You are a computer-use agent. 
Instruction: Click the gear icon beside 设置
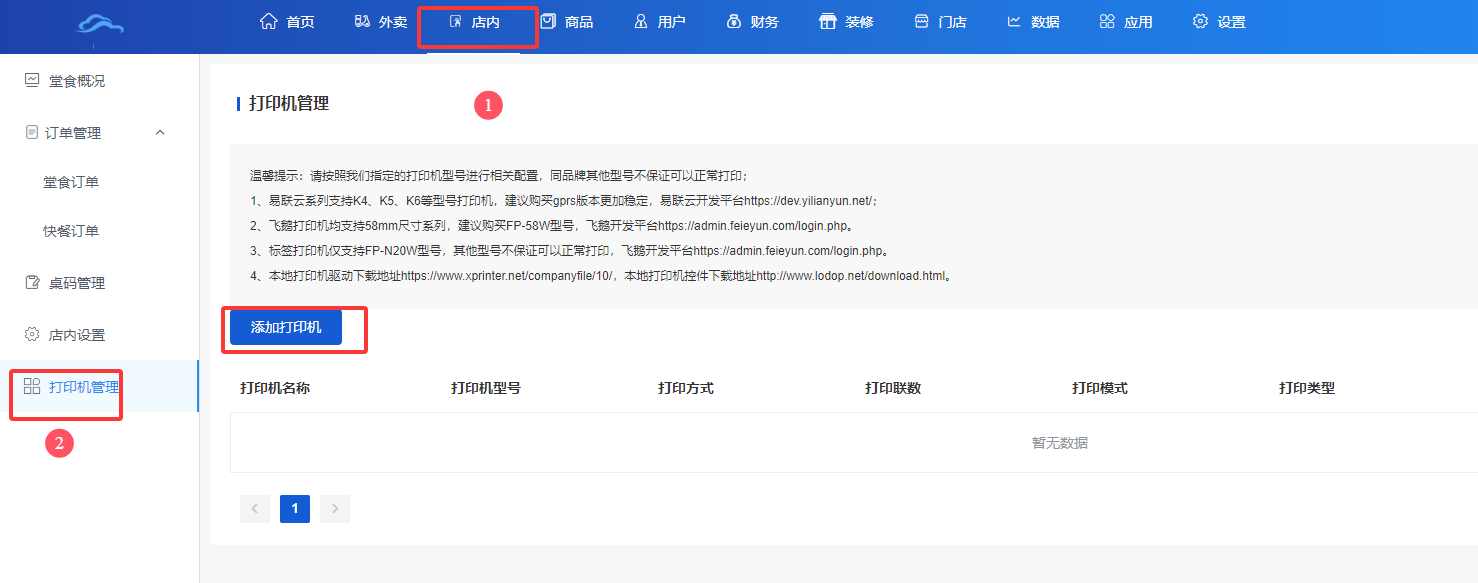[x=1200, y=21]
